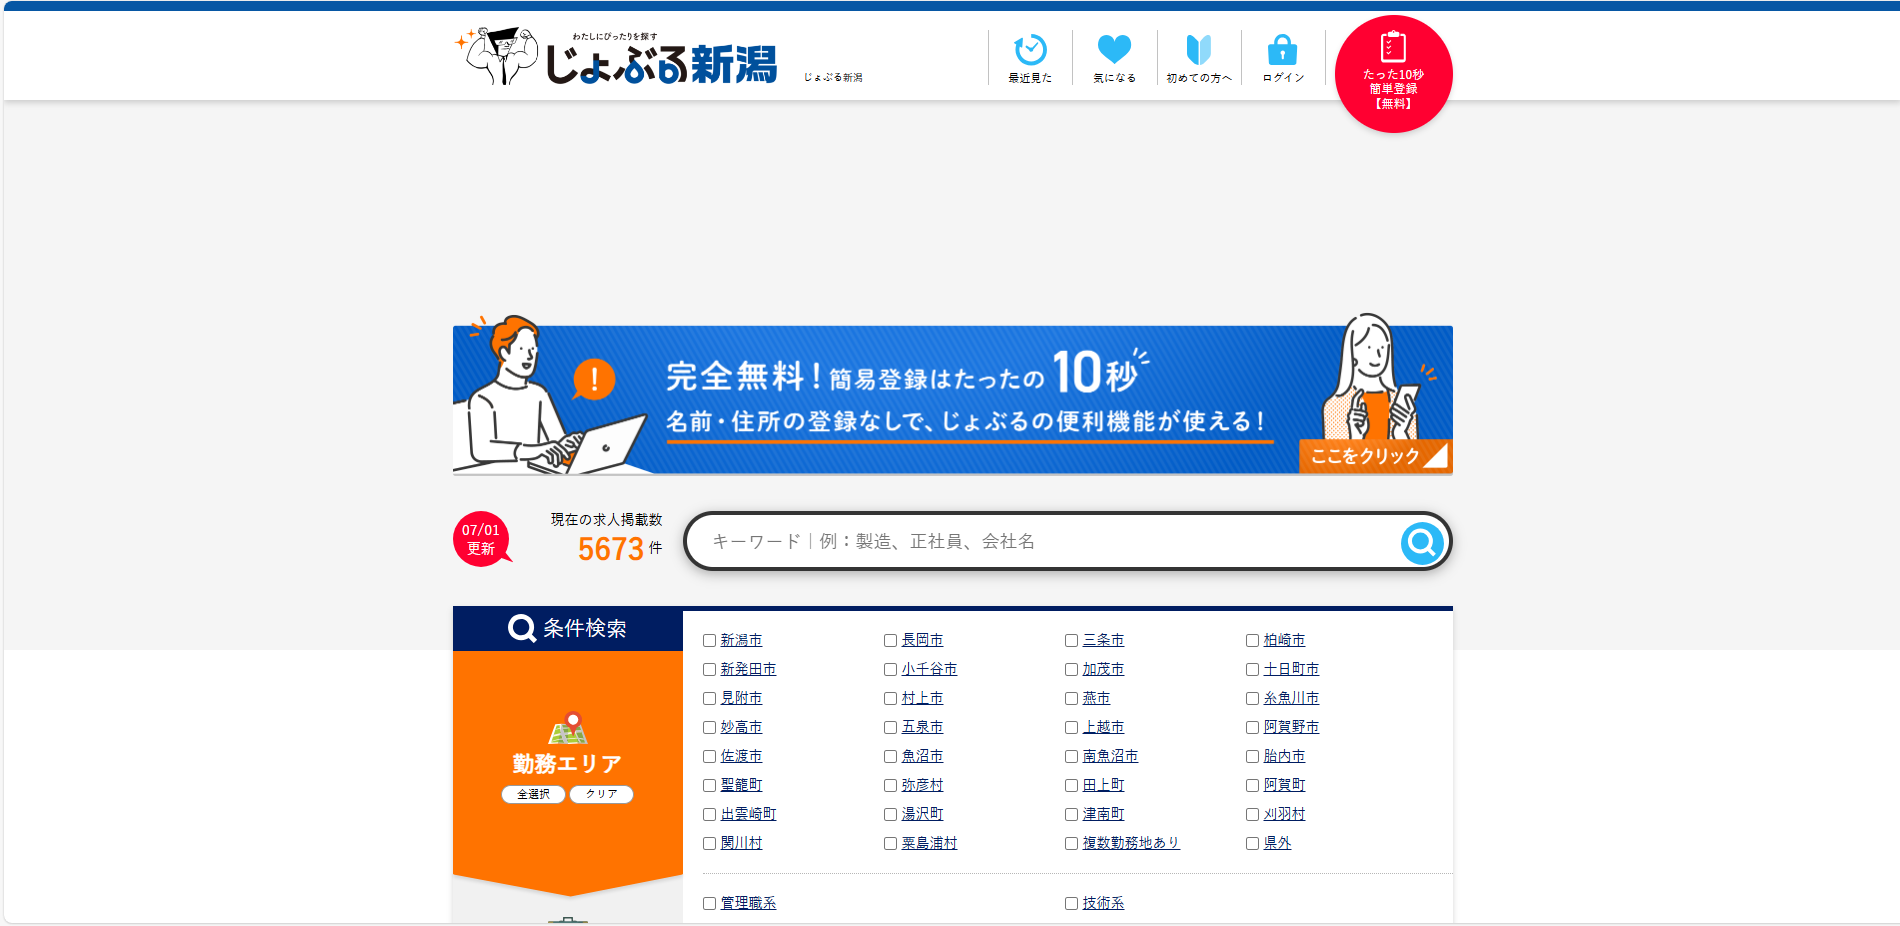Click the 全選択 button under 勤務エリア
Screen dimensions: 1900x926
533,794
